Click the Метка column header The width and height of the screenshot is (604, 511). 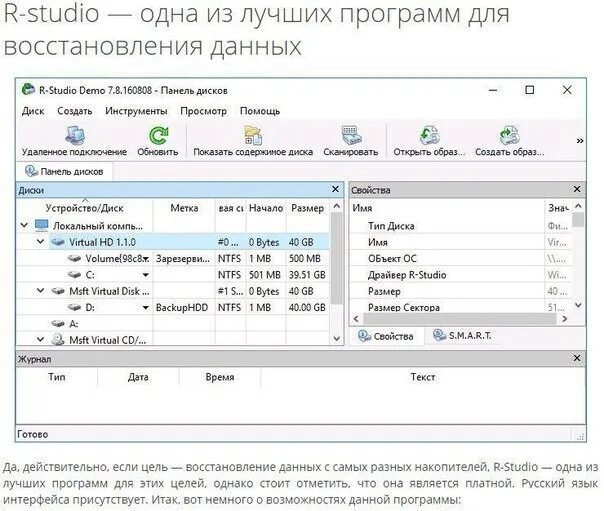point(184,208)
